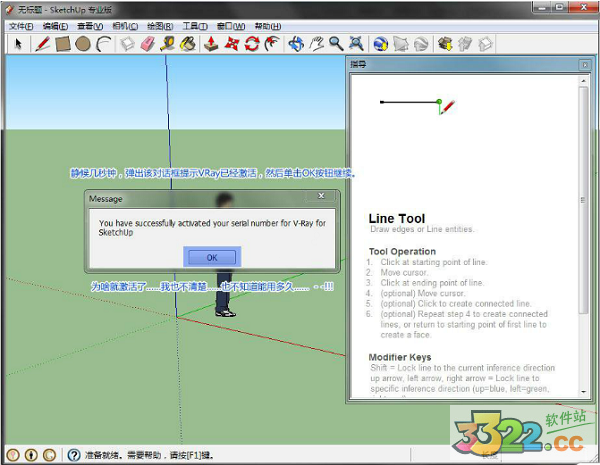Minimize the SketchUp window
This screenshot has height=465, width=600.
[x=541, y=7]
